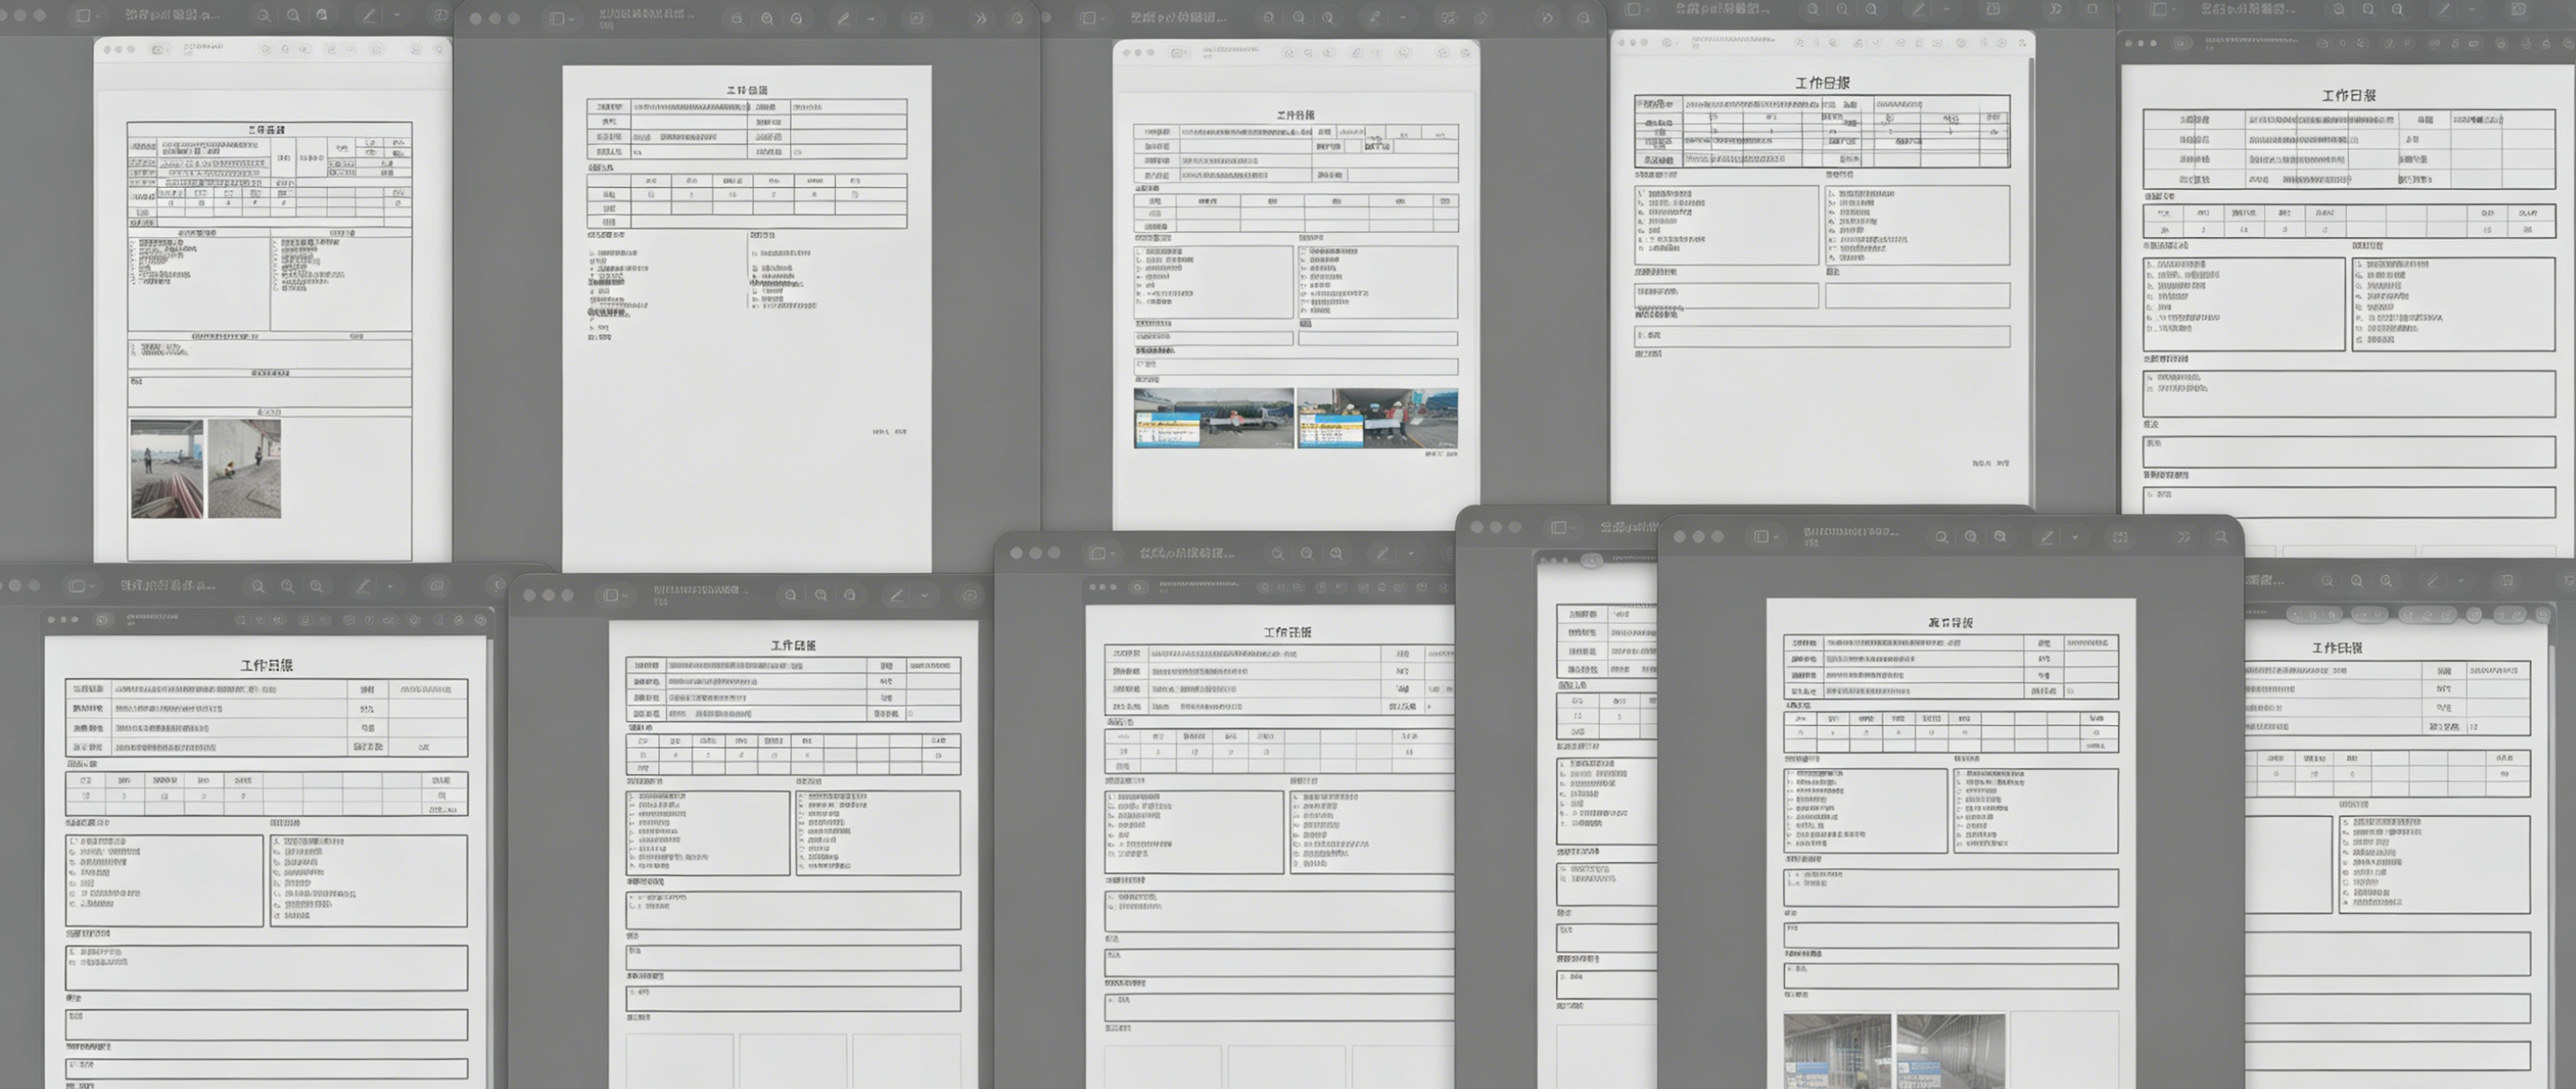Zoom out in window whose inner page has scrollbar
This screenshot has width=2576, height=1089.
coord(1813,9)
